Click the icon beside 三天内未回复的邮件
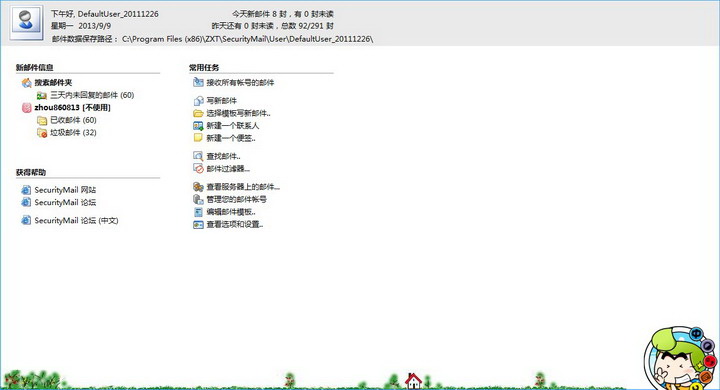Image resolution: width=720 pixels, height=390 pixels. [42, 95]
